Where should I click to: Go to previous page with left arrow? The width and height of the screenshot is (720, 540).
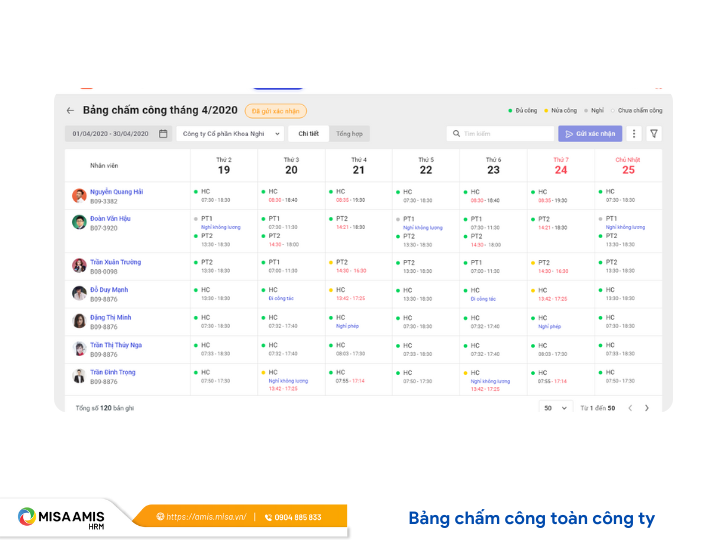pyautogui.click(x=628, y=408)
